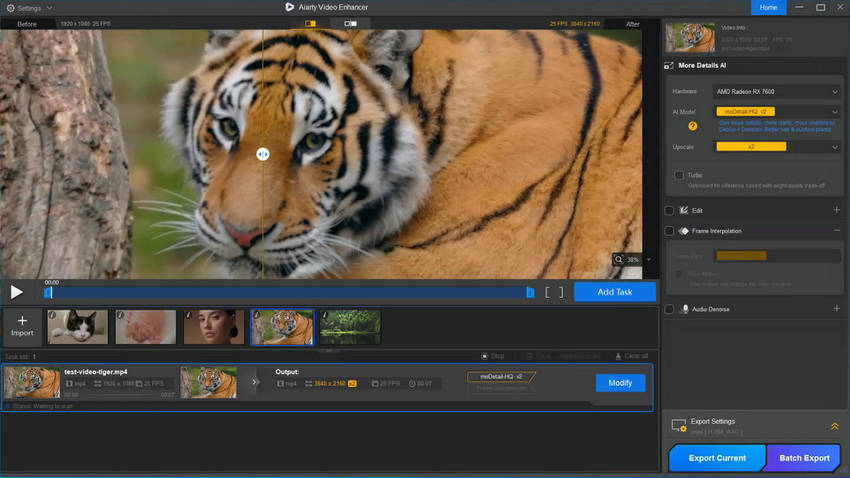
Task: Play the video preview
Action: pos(17,292)
